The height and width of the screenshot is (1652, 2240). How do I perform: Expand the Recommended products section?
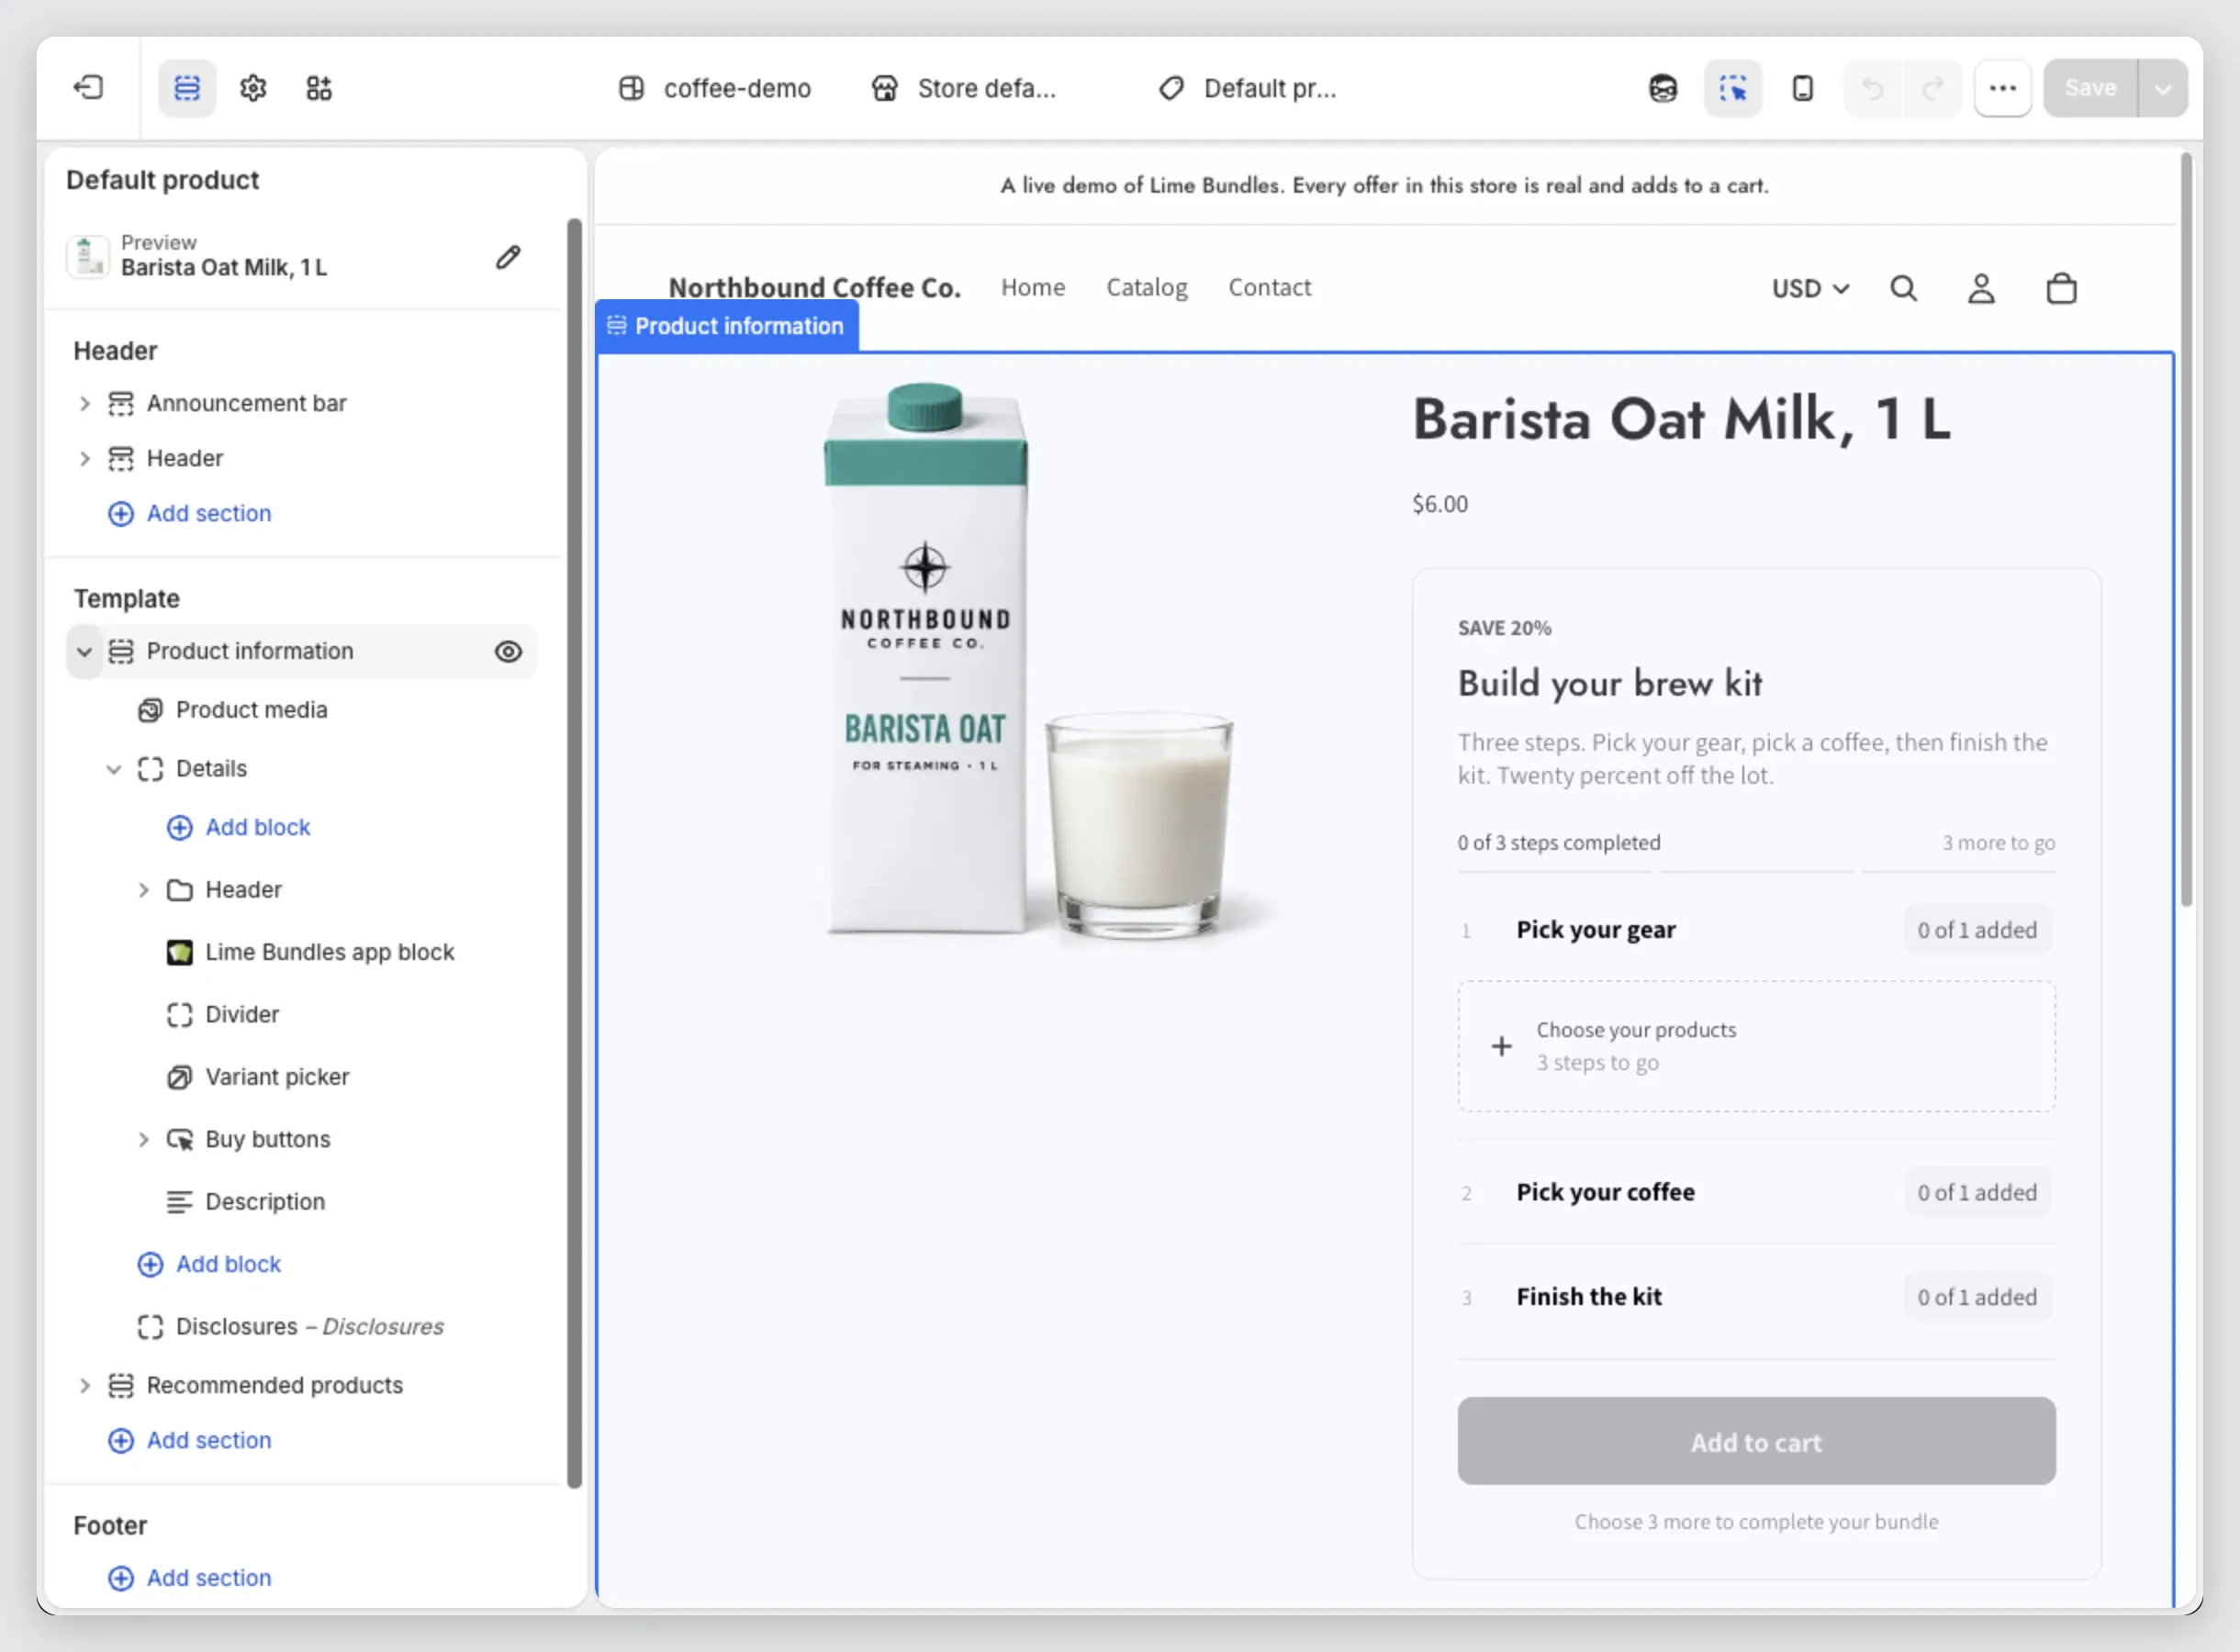[x=85, y=1385]
